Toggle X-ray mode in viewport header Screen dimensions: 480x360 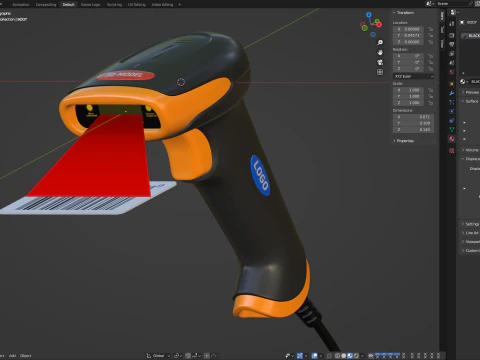click(x=329, y=356)
